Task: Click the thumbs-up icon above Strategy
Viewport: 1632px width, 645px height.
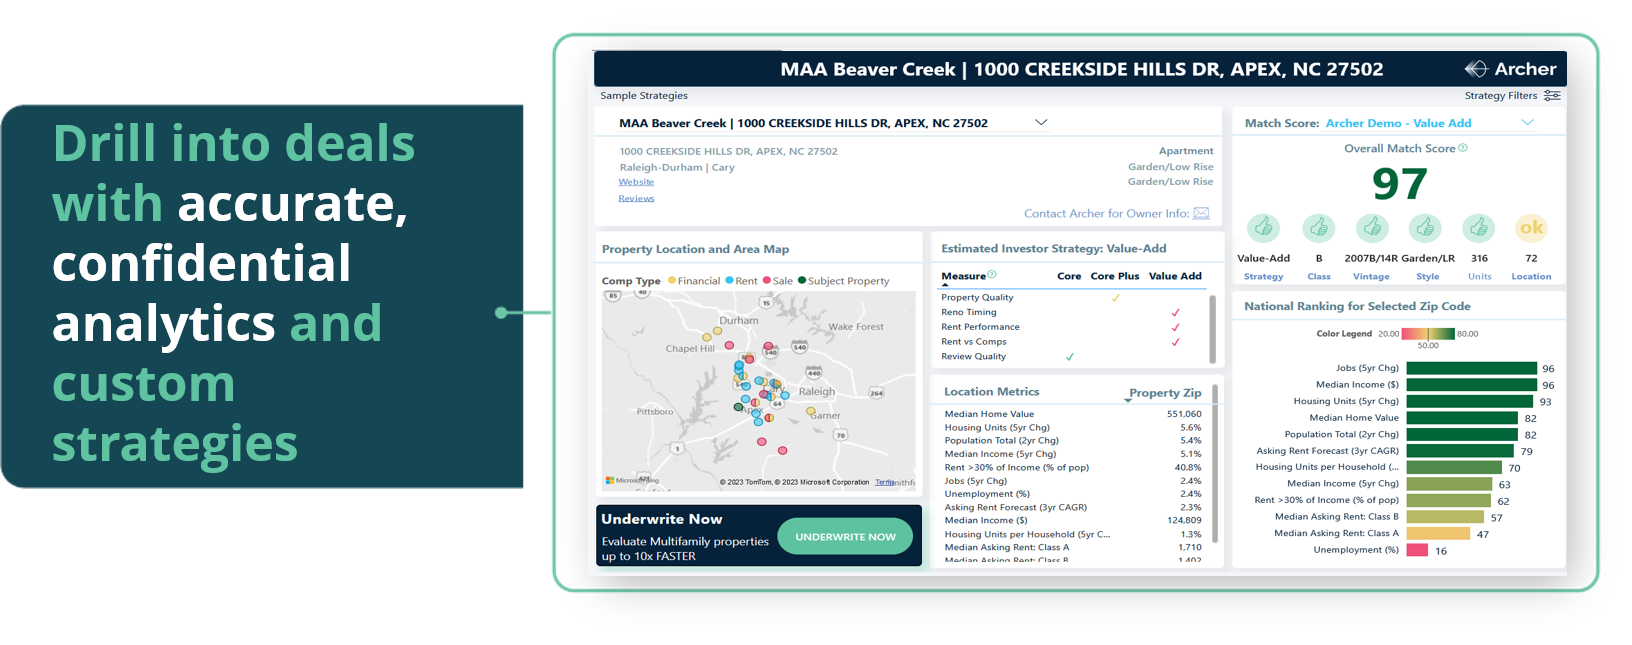Action: tap(1264, 228)
